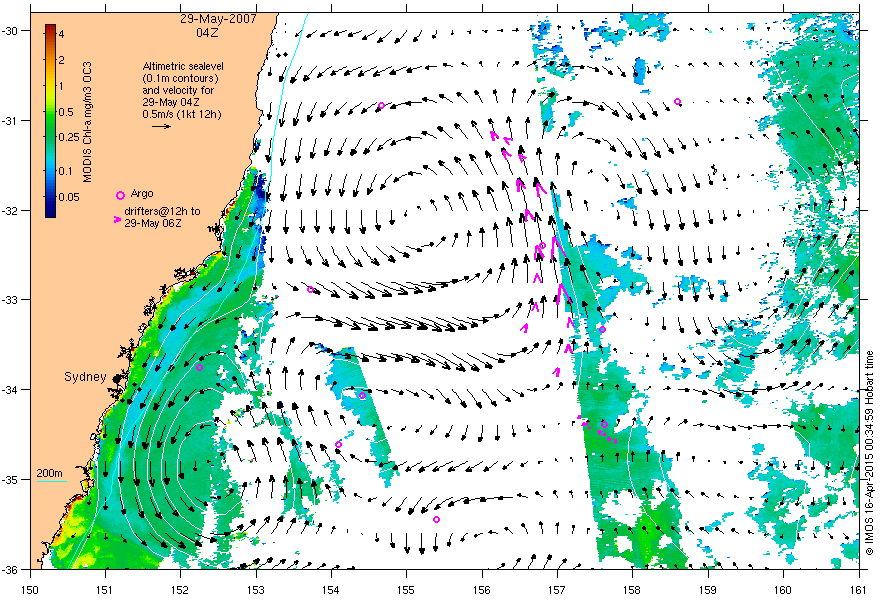Select Argo float marker near 155.4E 35.4S
This screenshot has width=880, height=600.
click(x=436, y=520)
